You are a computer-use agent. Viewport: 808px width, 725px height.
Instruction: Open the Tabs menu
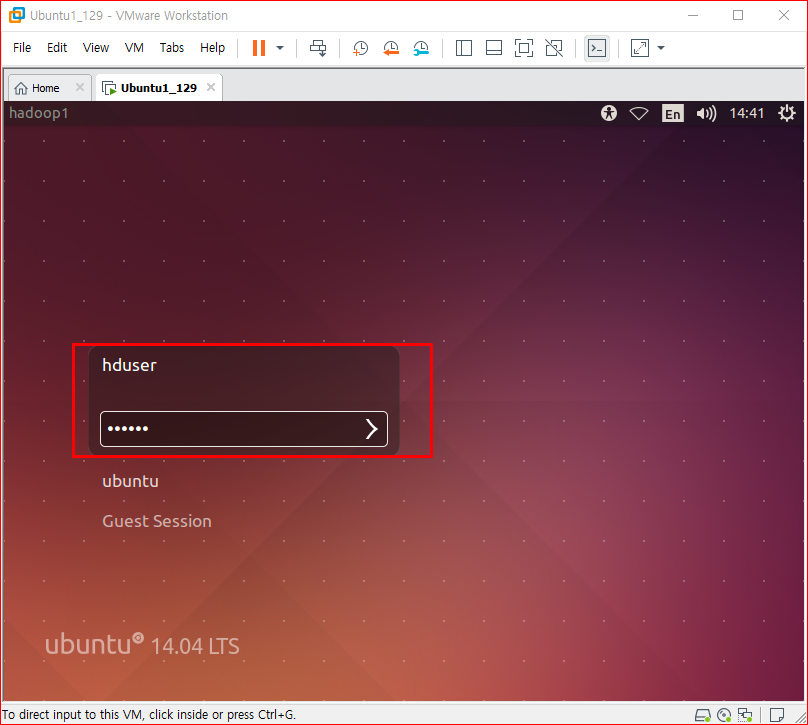click(172, 47)
